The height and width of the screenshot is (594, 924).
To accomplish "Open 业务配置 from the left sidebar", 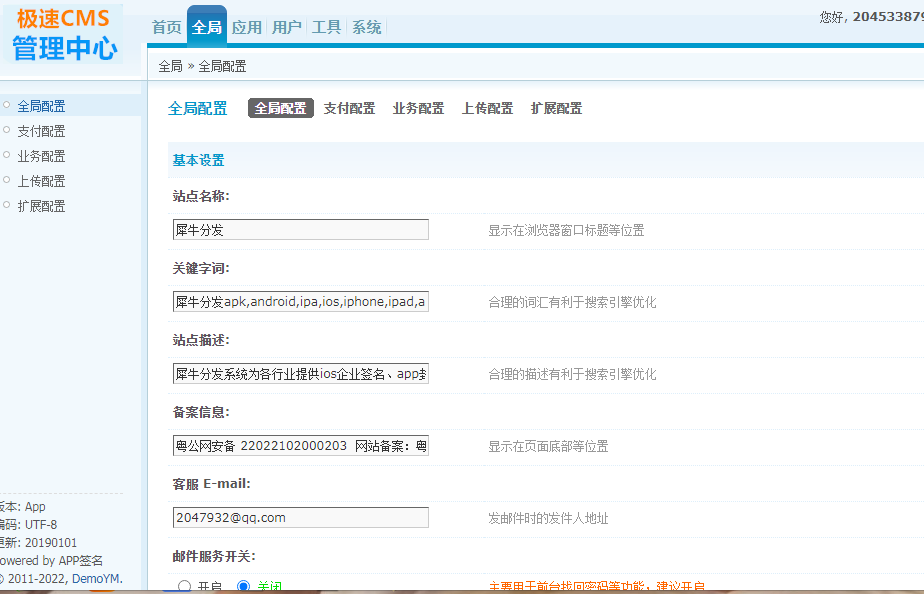I will tap(41, 156).
